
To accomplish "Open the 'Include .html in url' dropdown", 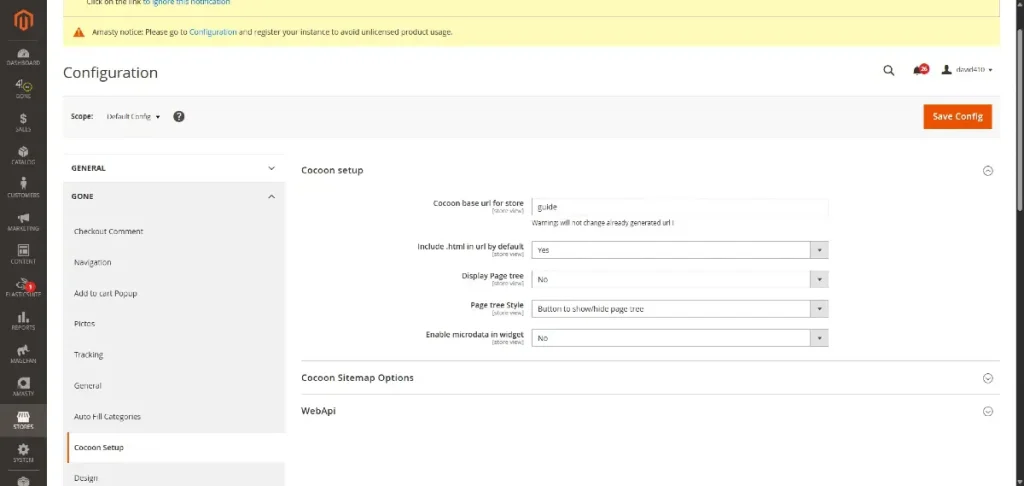I will (x=679, y=250).
